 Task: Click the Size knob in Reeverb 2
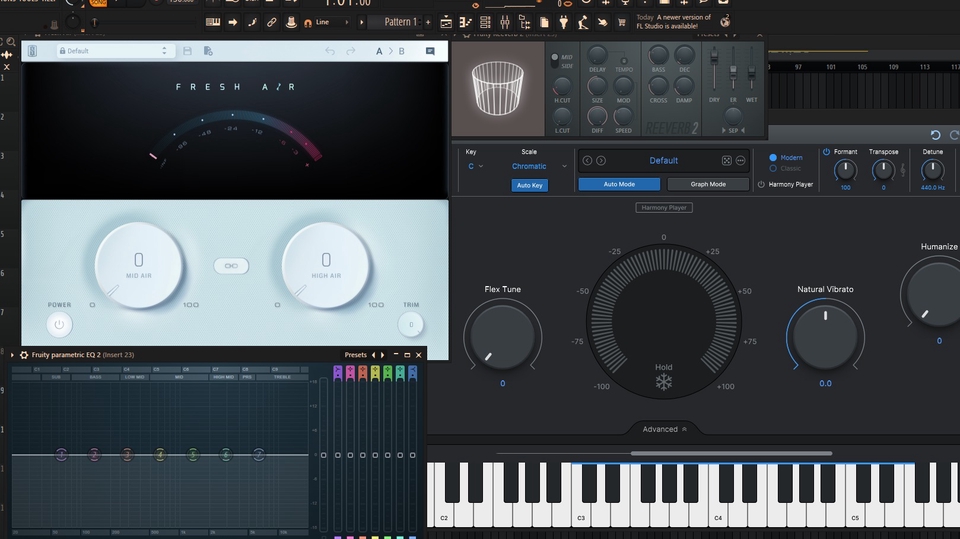[x=597, y=86]
